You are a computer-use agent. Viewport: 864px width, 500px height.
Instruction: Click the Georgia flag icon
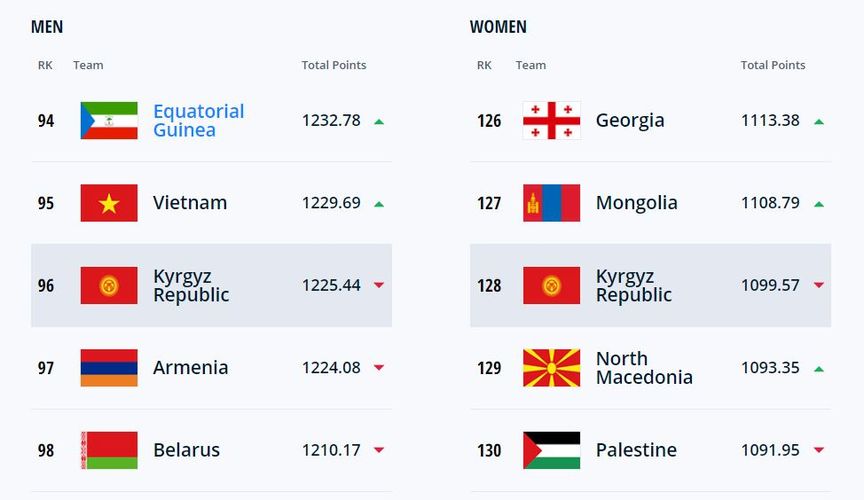(x=551, y=121)
